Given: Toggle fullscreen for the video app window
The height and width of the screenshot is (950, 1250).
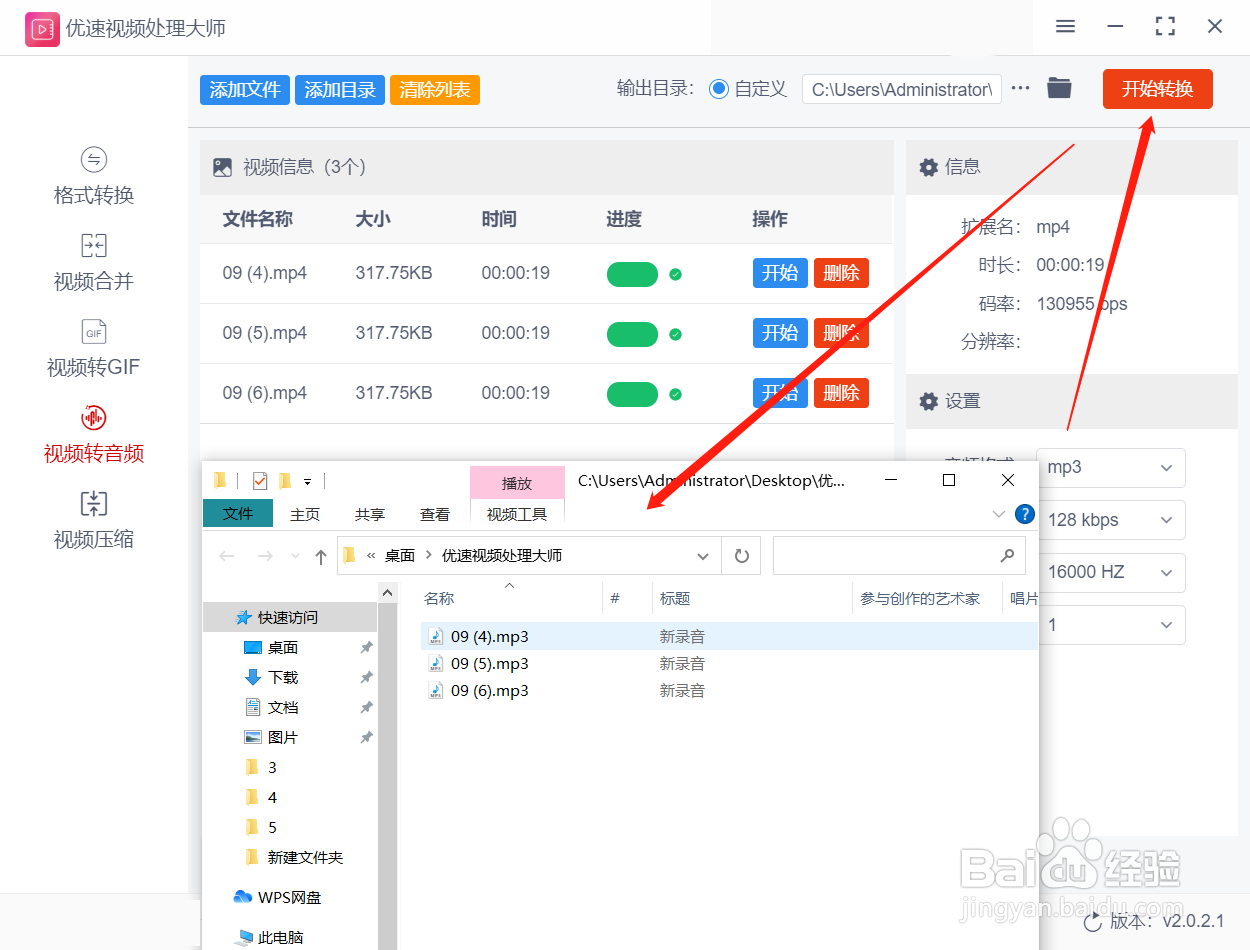Looking at the screenshot, I should (x=1165, y=27).
